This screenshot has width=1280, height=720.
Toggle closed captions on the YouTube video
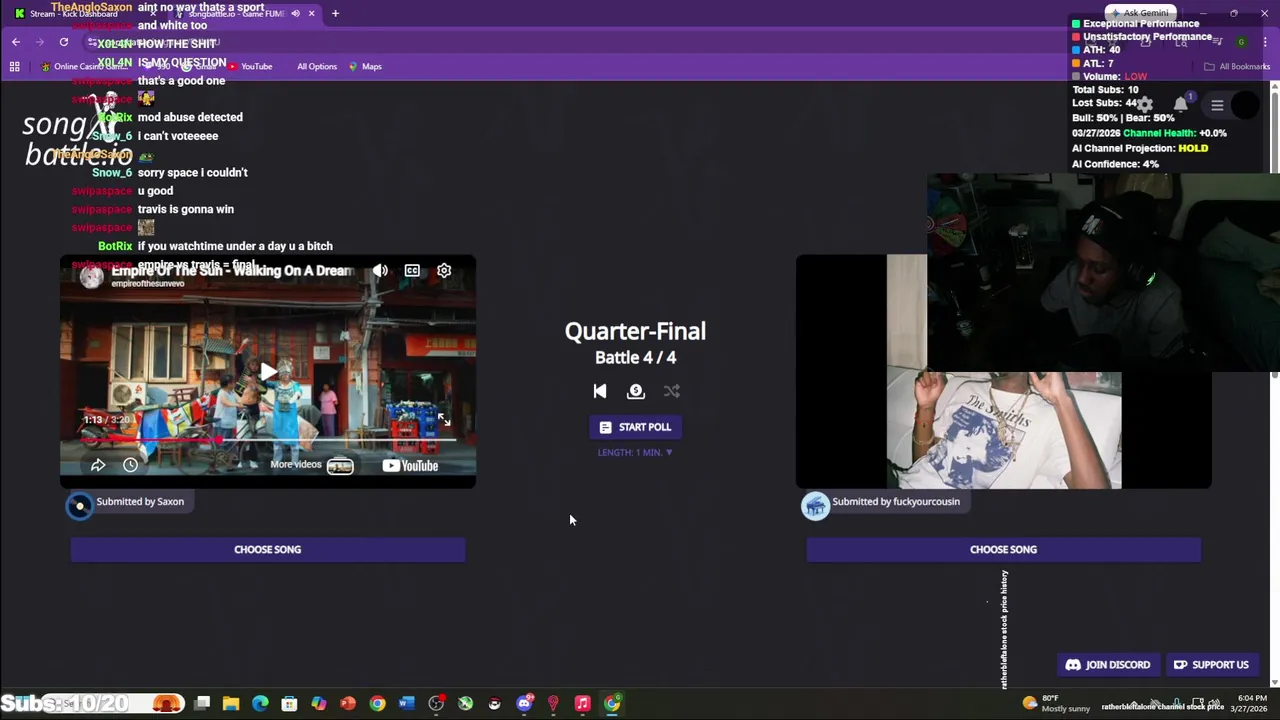pyautogui.click(x=412, y=270)
